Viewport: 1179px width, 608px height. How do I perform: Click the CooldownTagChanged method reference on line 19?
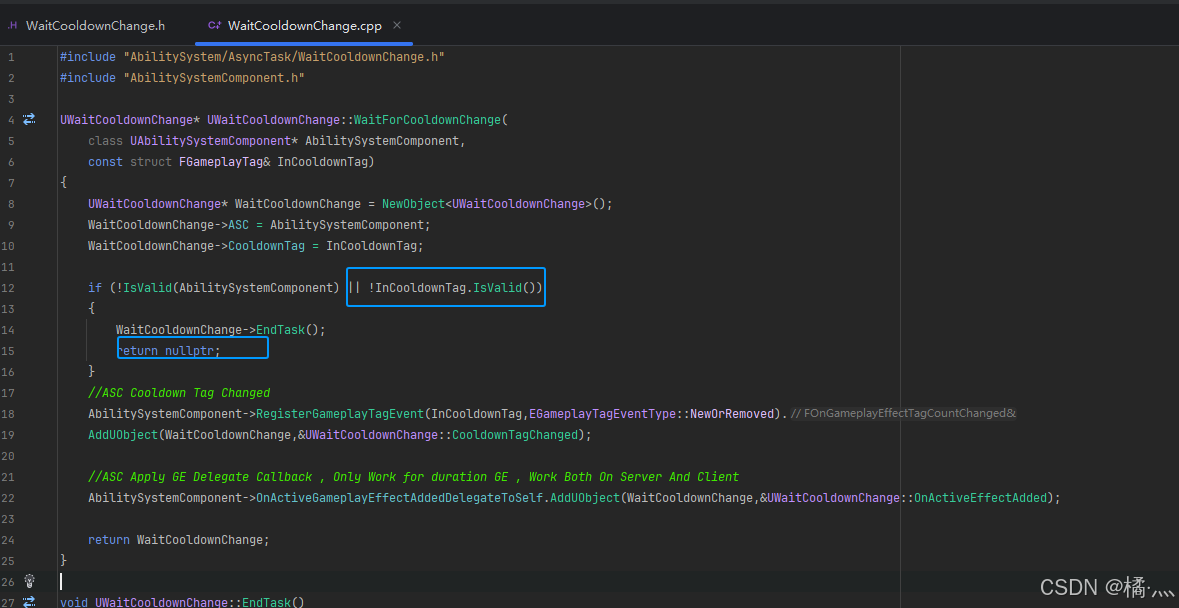click(x=515, y=434)
